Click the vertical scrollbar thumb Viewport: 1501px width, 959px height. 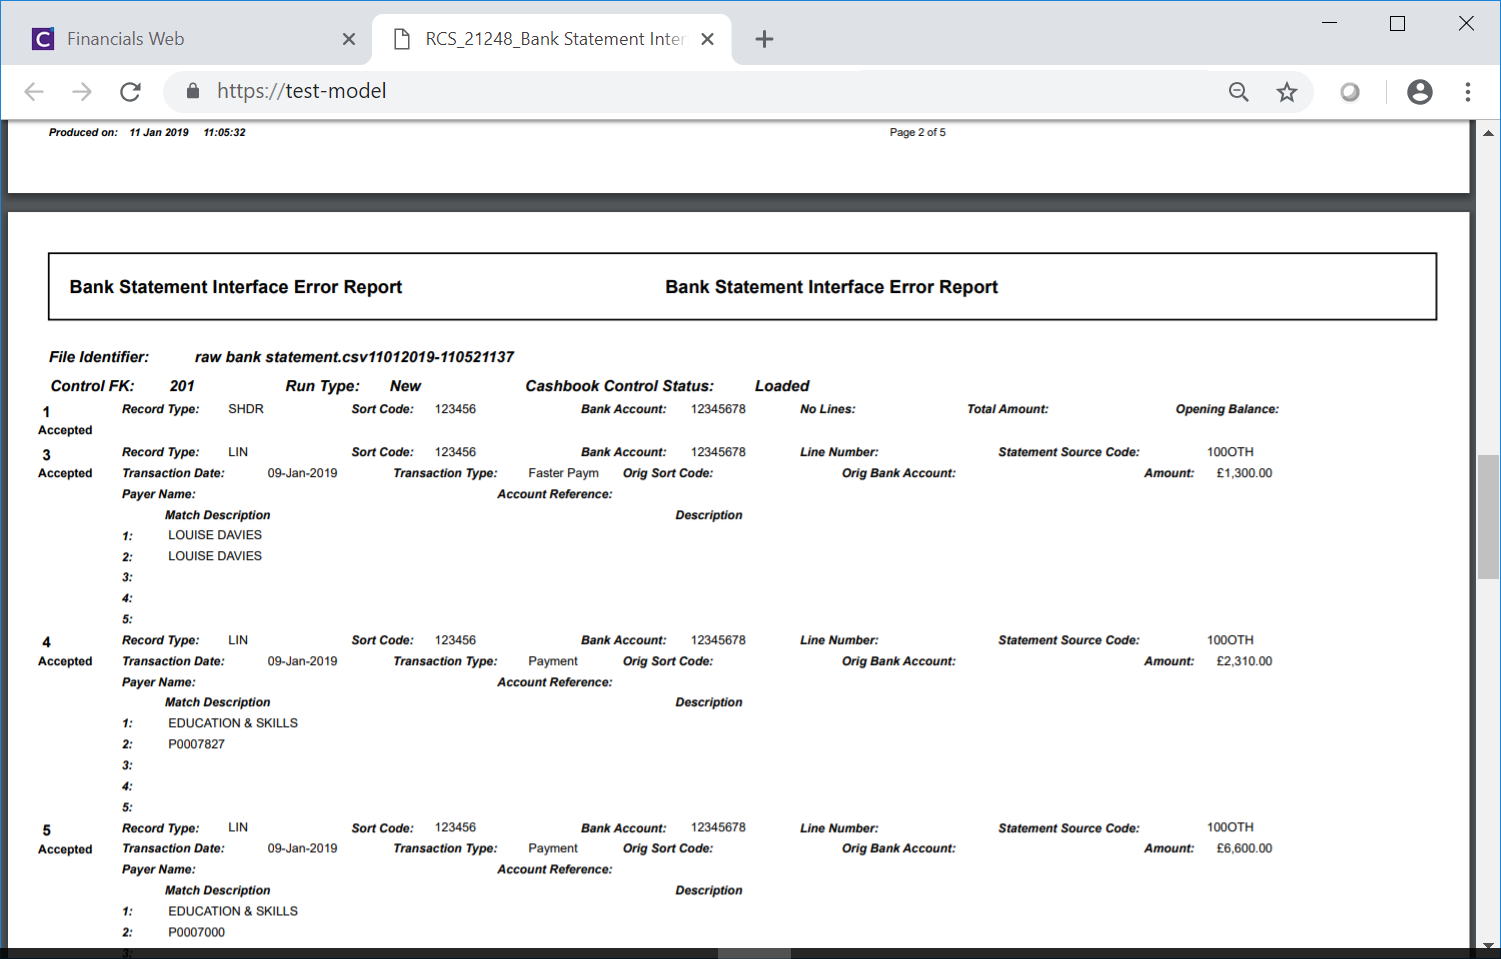pos(1488,516)
